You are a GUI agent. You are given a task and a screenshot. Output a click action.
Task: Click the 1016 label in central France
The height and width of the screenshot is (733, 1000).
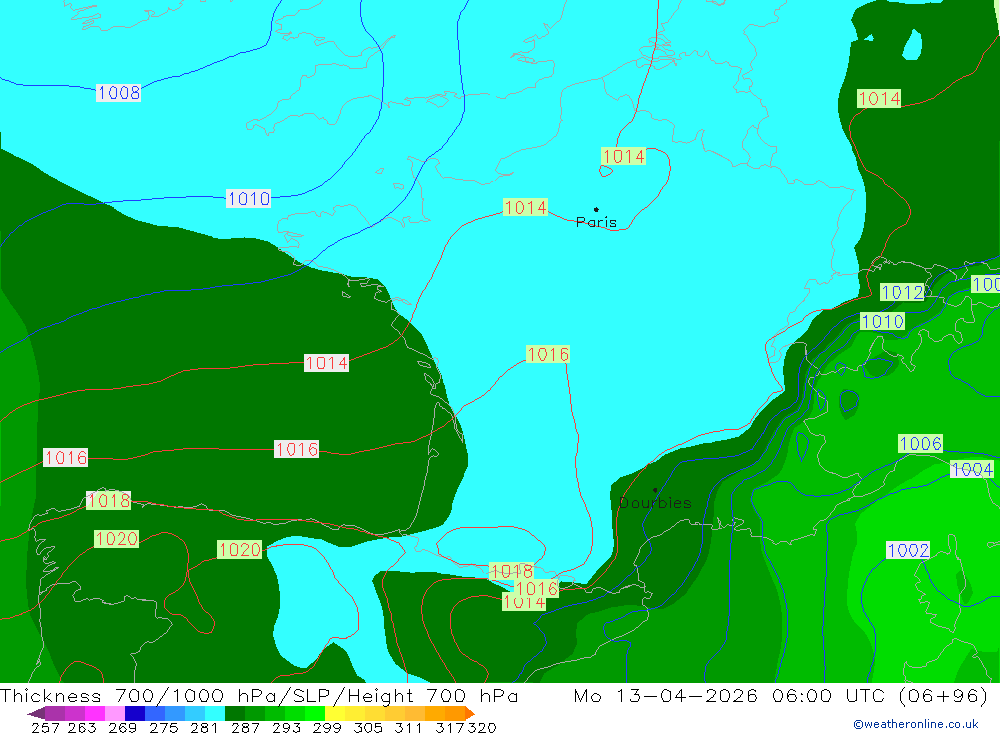coord(548,354)
